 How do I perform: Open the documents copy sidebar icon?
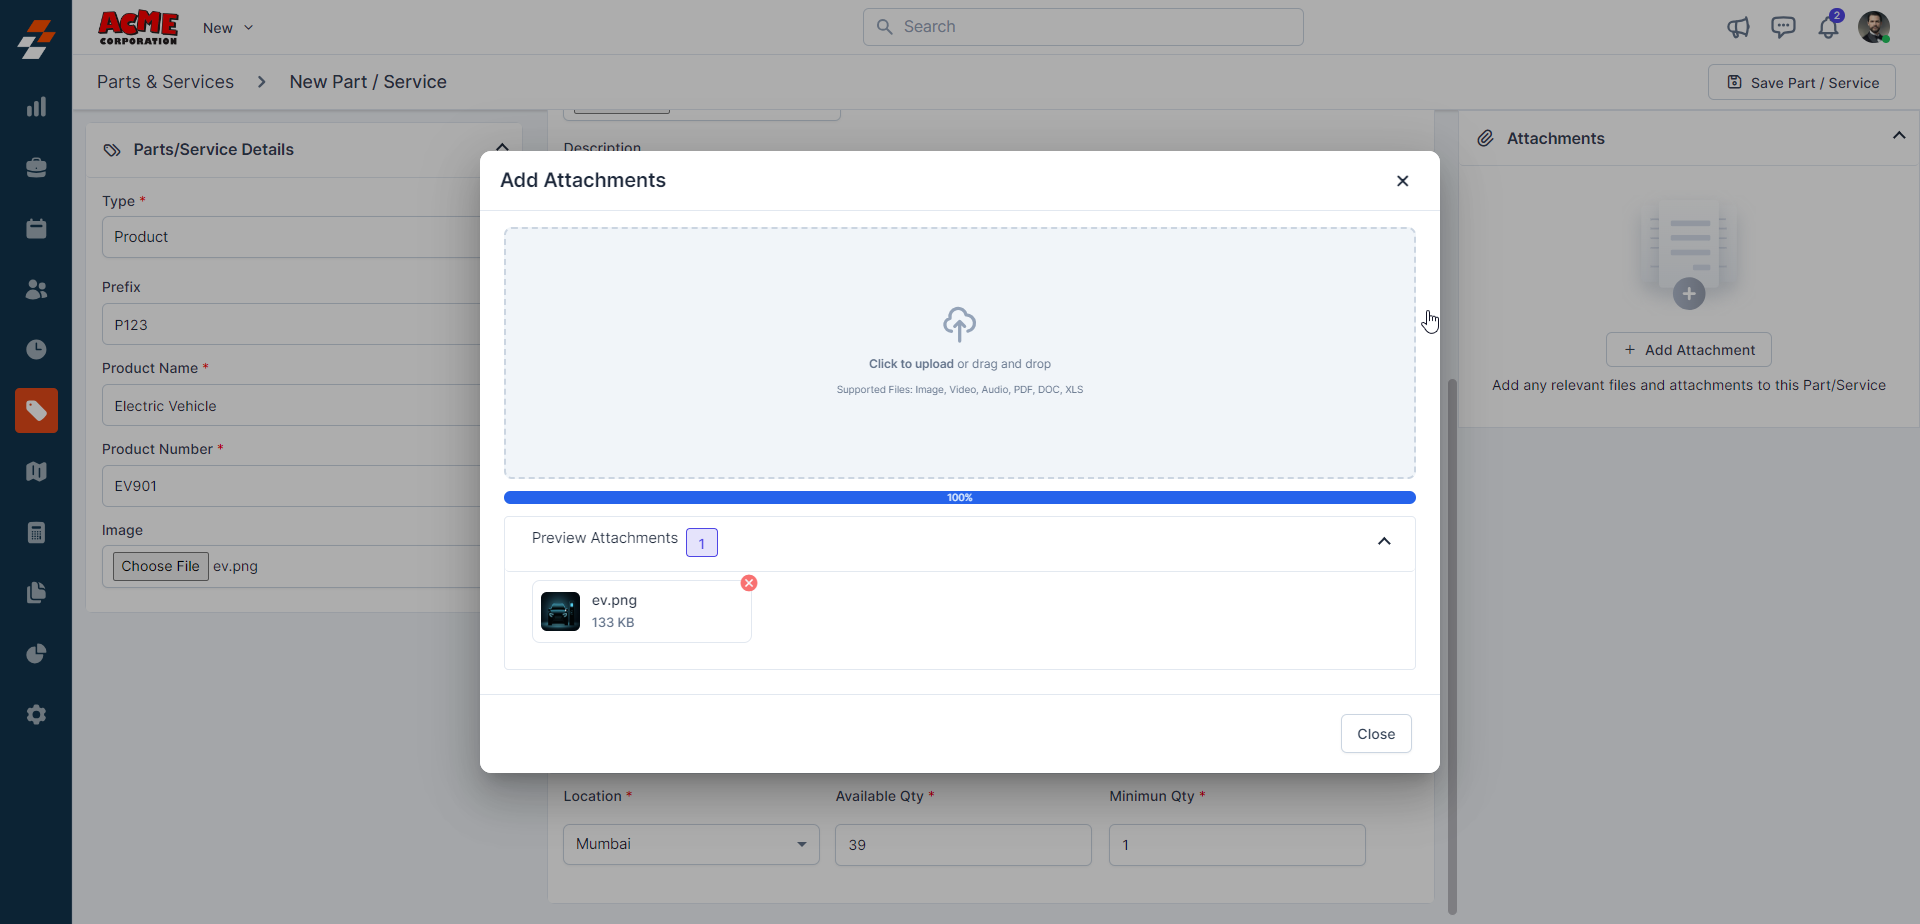36,593
